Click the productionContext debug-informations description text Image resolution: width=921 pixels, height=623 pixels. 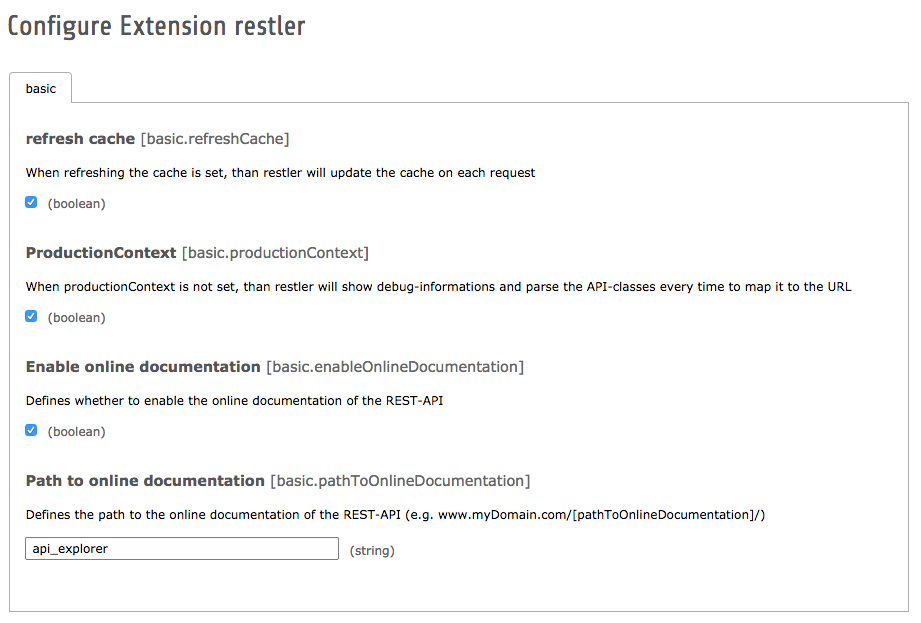[x=438, y=286]
